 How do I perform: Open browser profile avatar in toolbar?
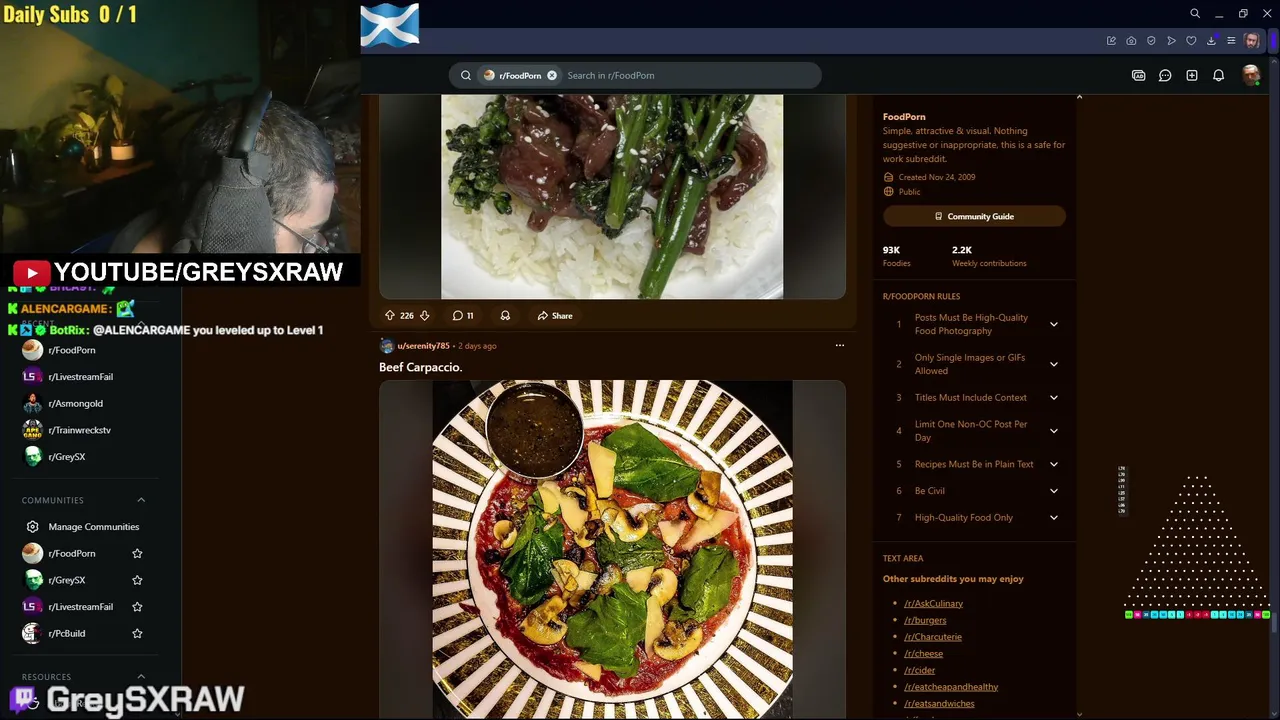tap(1252, 41)
